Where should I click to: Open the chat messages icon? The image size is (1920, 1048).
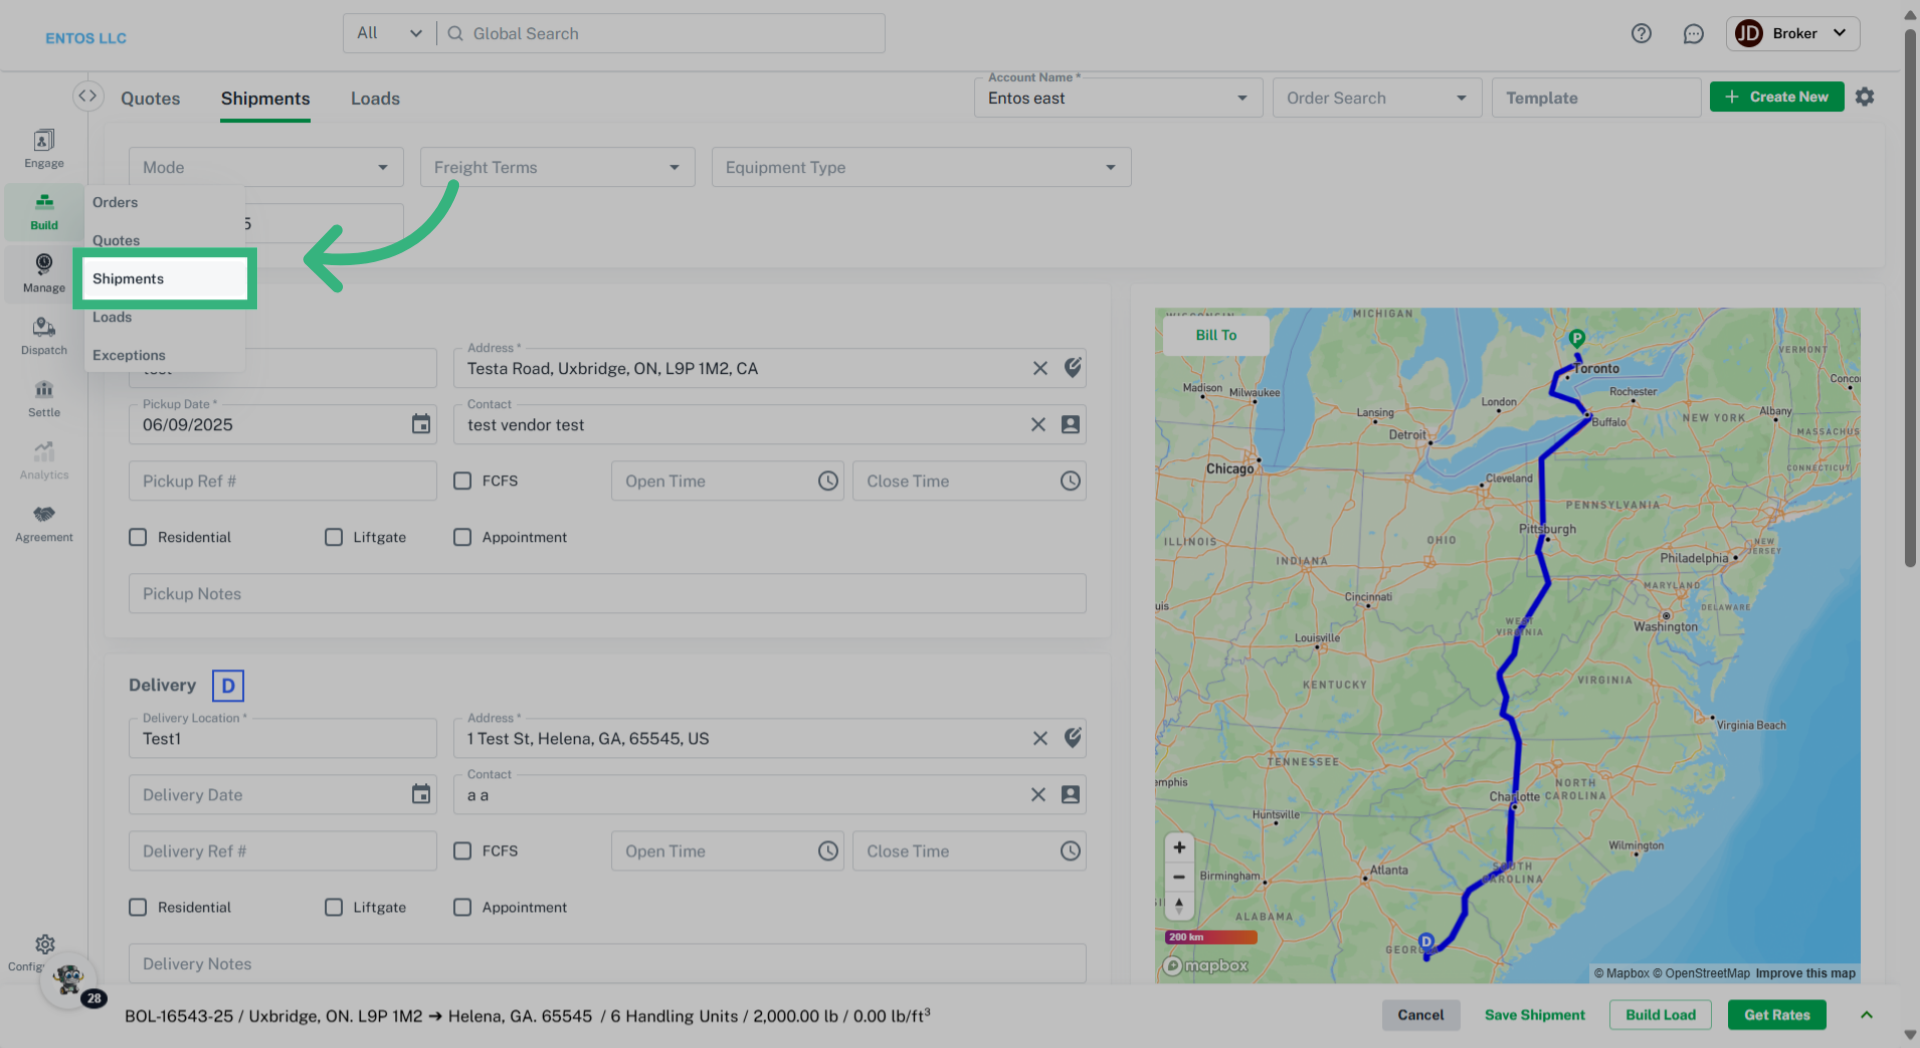pos(1693,34)
